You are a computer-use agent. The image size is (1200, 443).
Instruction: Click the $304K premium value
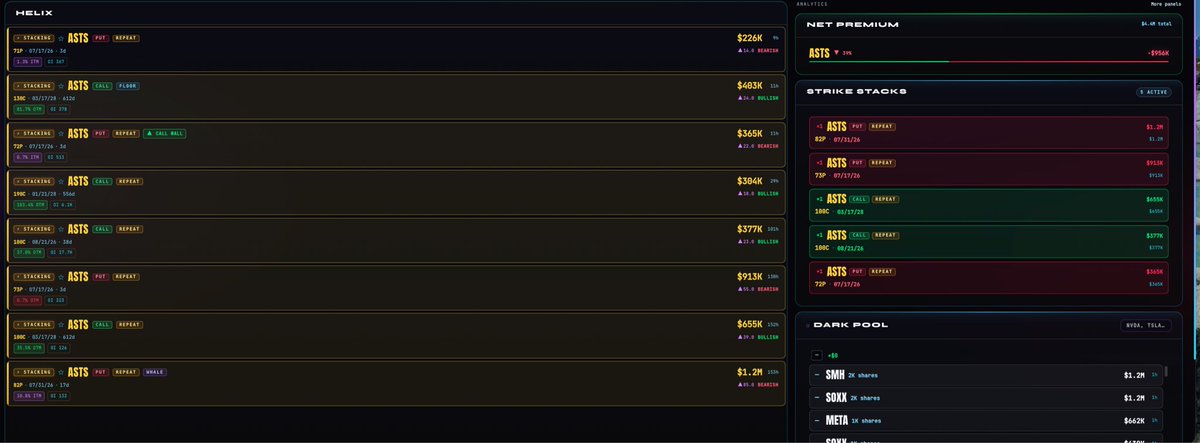tap(751, 181)
